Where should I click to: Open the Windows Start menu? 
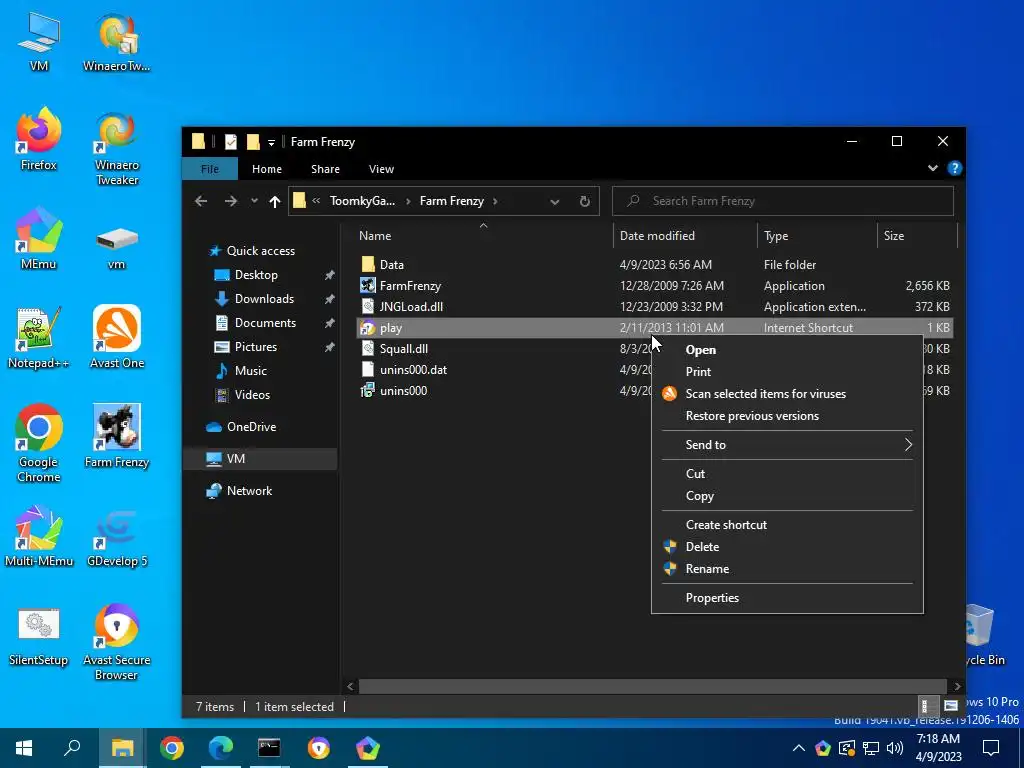click(24, 748)
